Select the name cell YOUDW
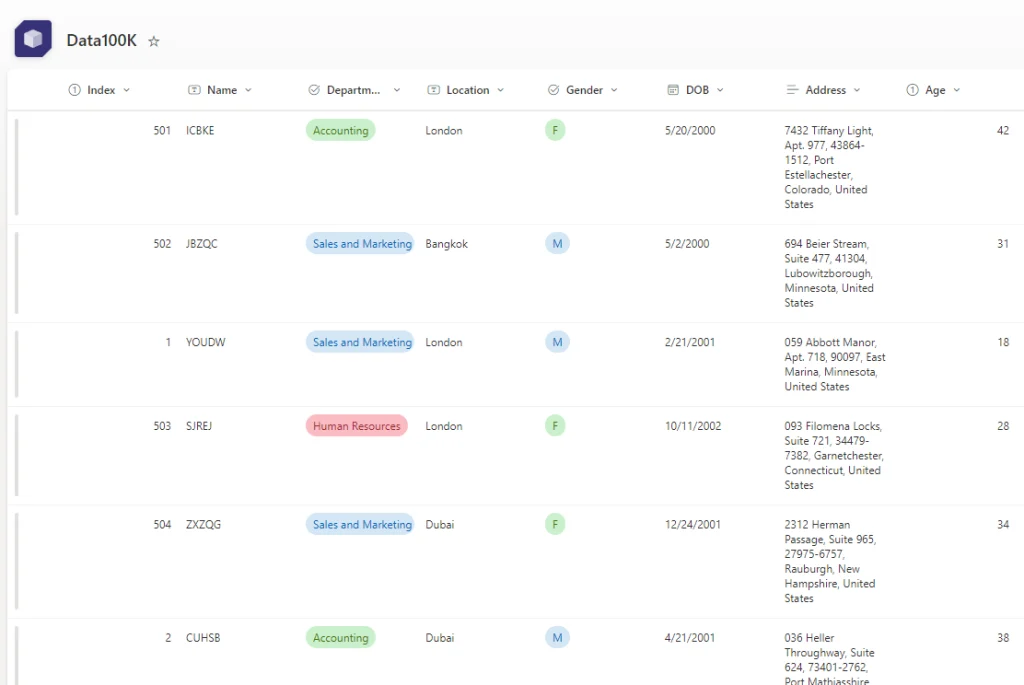This screenshot has height=685, width=1024. pyautogui.click(x=206, y=342)
